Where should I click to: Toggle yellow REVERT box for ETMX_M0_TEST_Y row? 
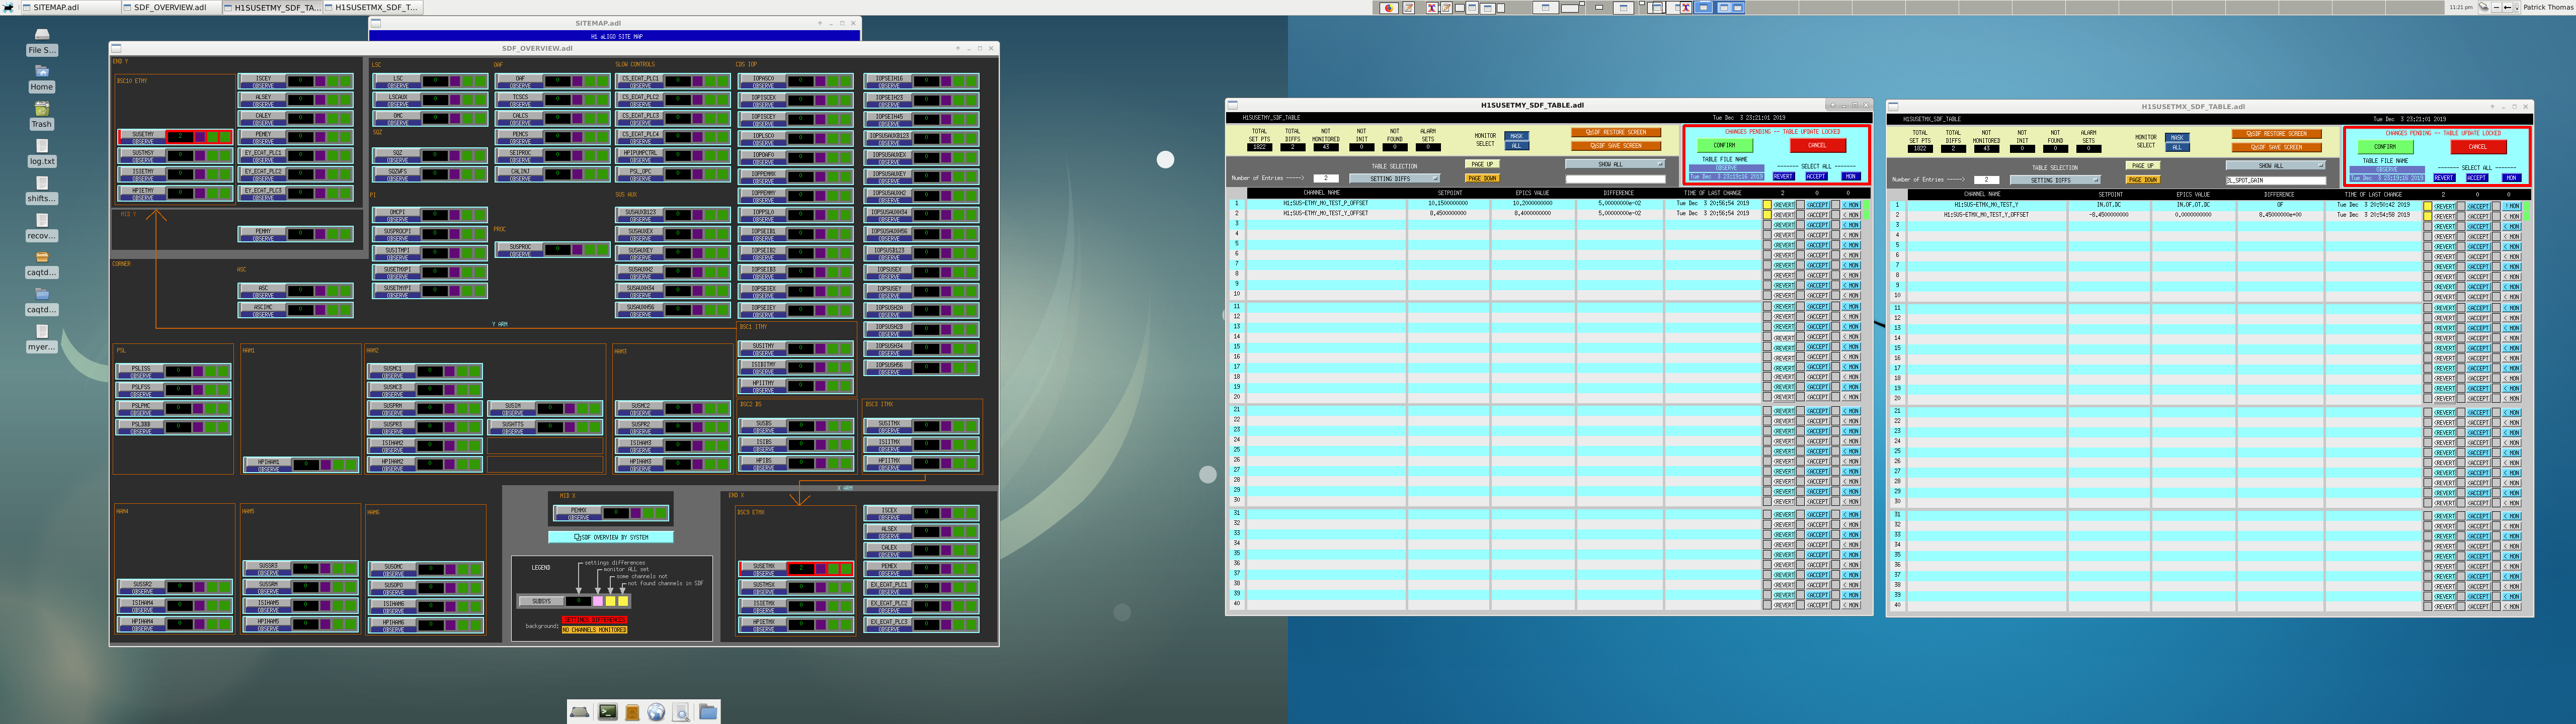(x=2427, y=206)
